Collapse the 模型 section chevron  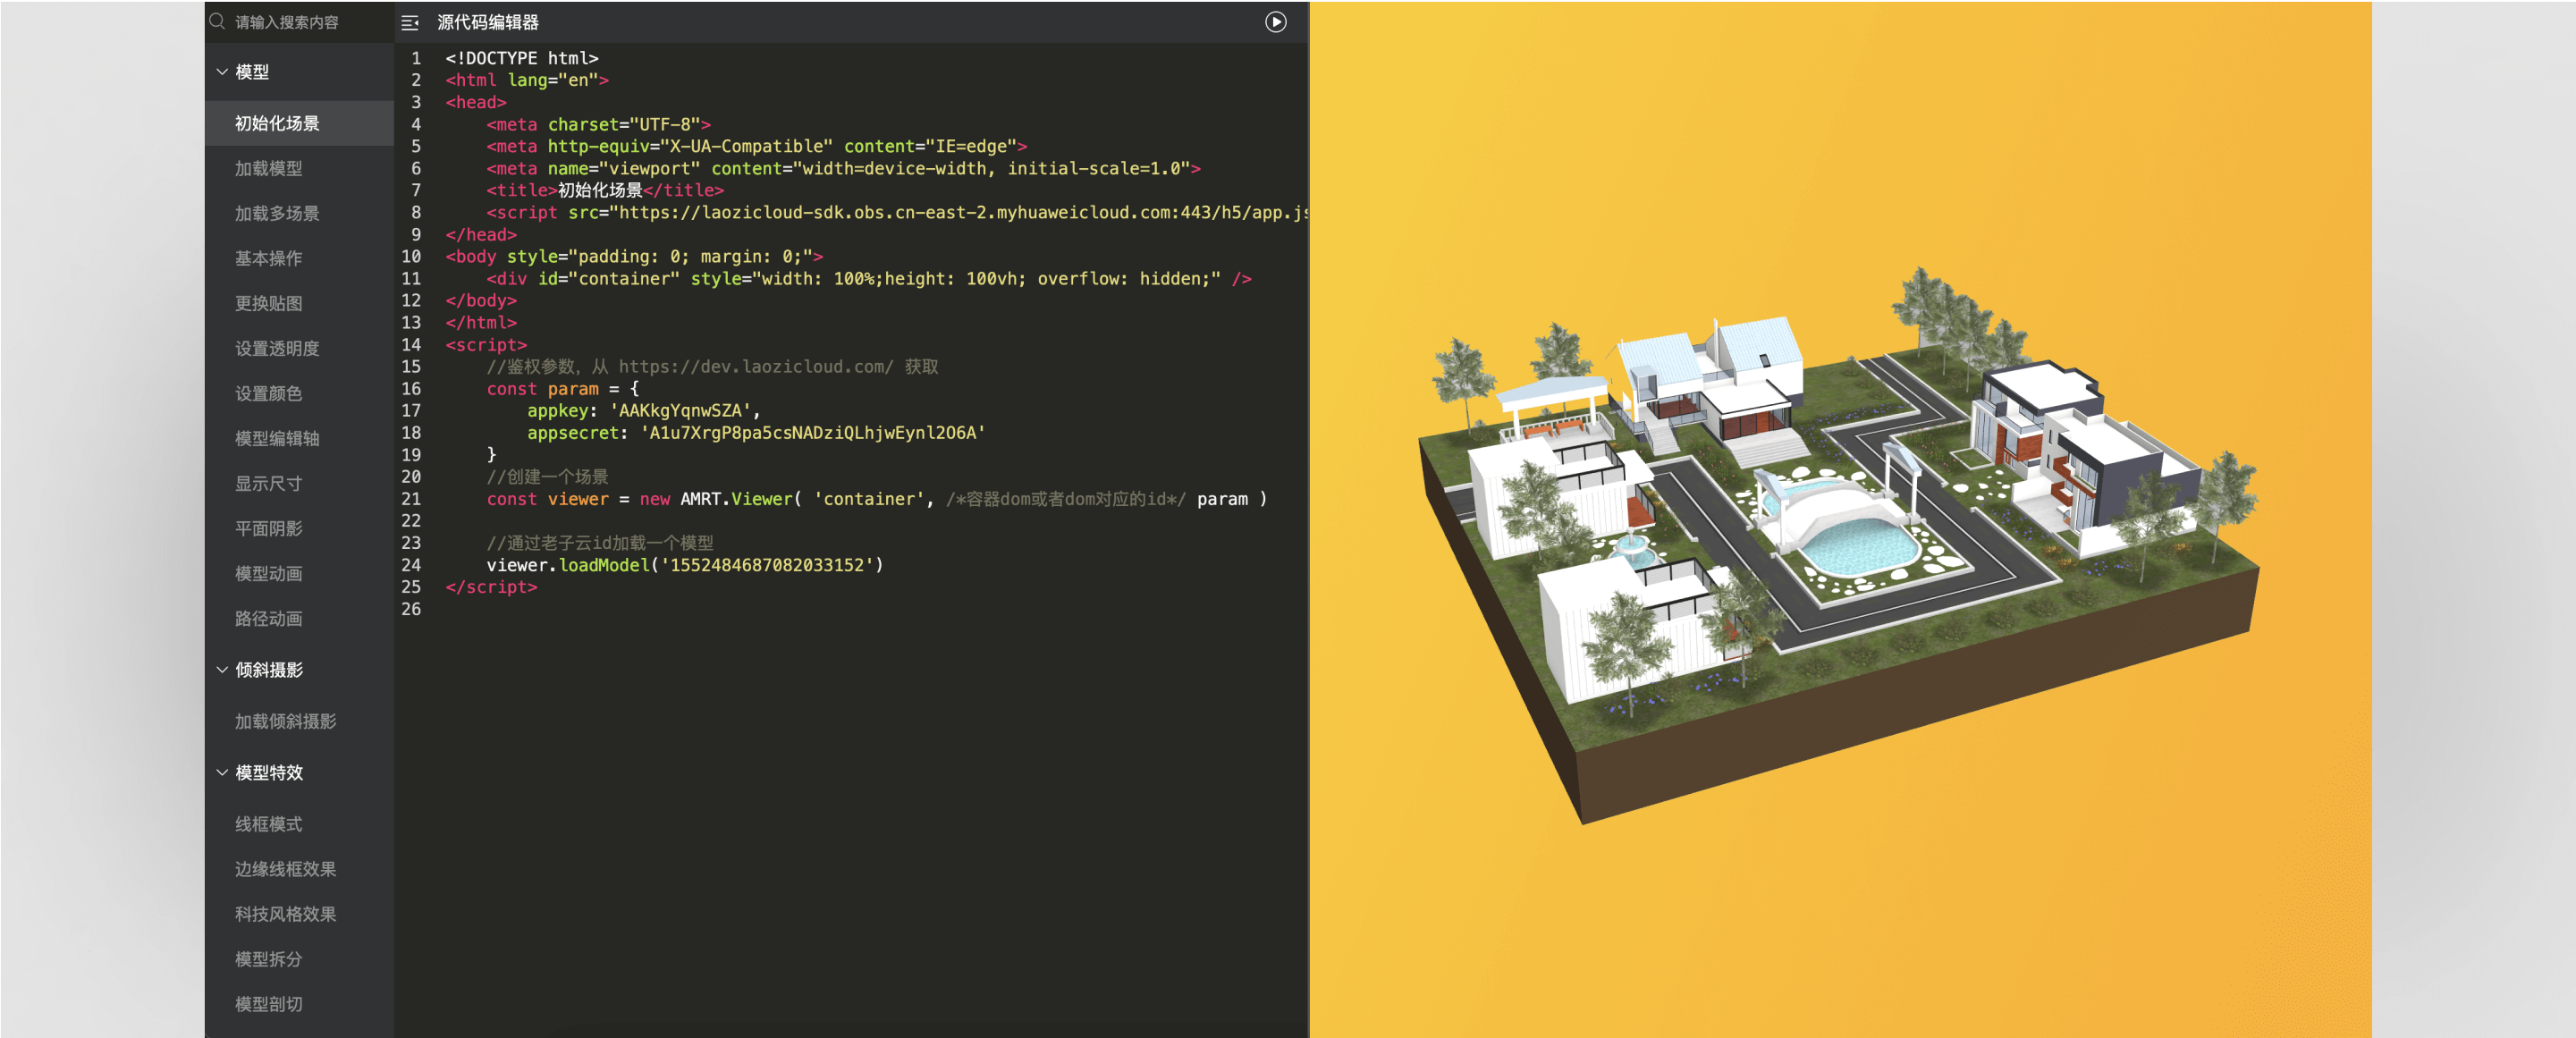[x=222, y=72]
